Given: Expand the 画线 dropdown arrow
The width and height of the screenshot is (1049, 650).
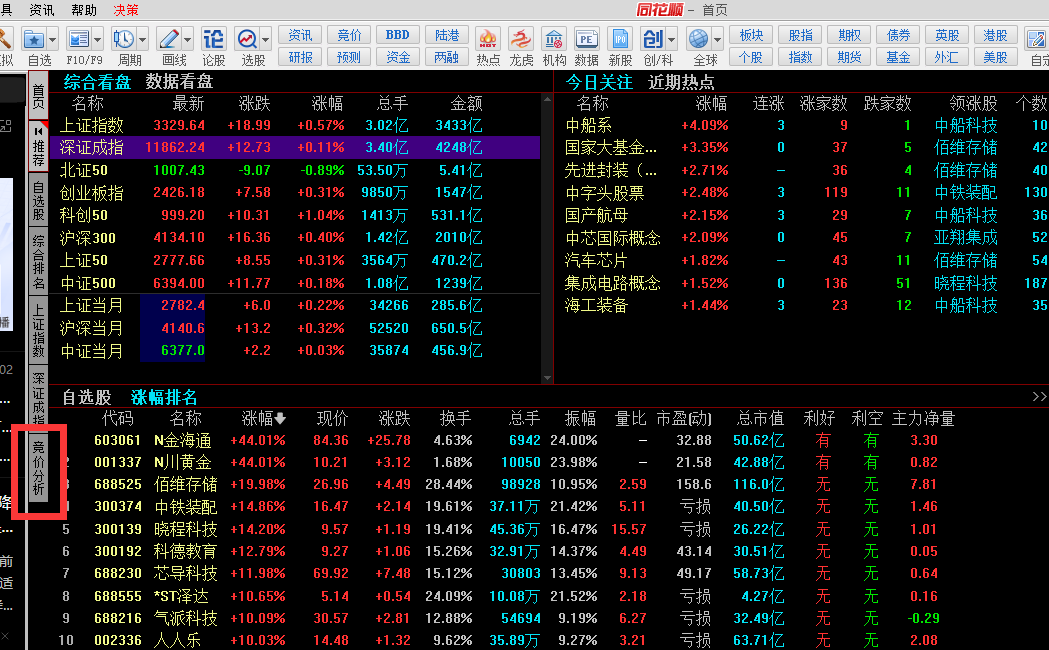Looking at the screenshot, I should (x=187, y=40).
